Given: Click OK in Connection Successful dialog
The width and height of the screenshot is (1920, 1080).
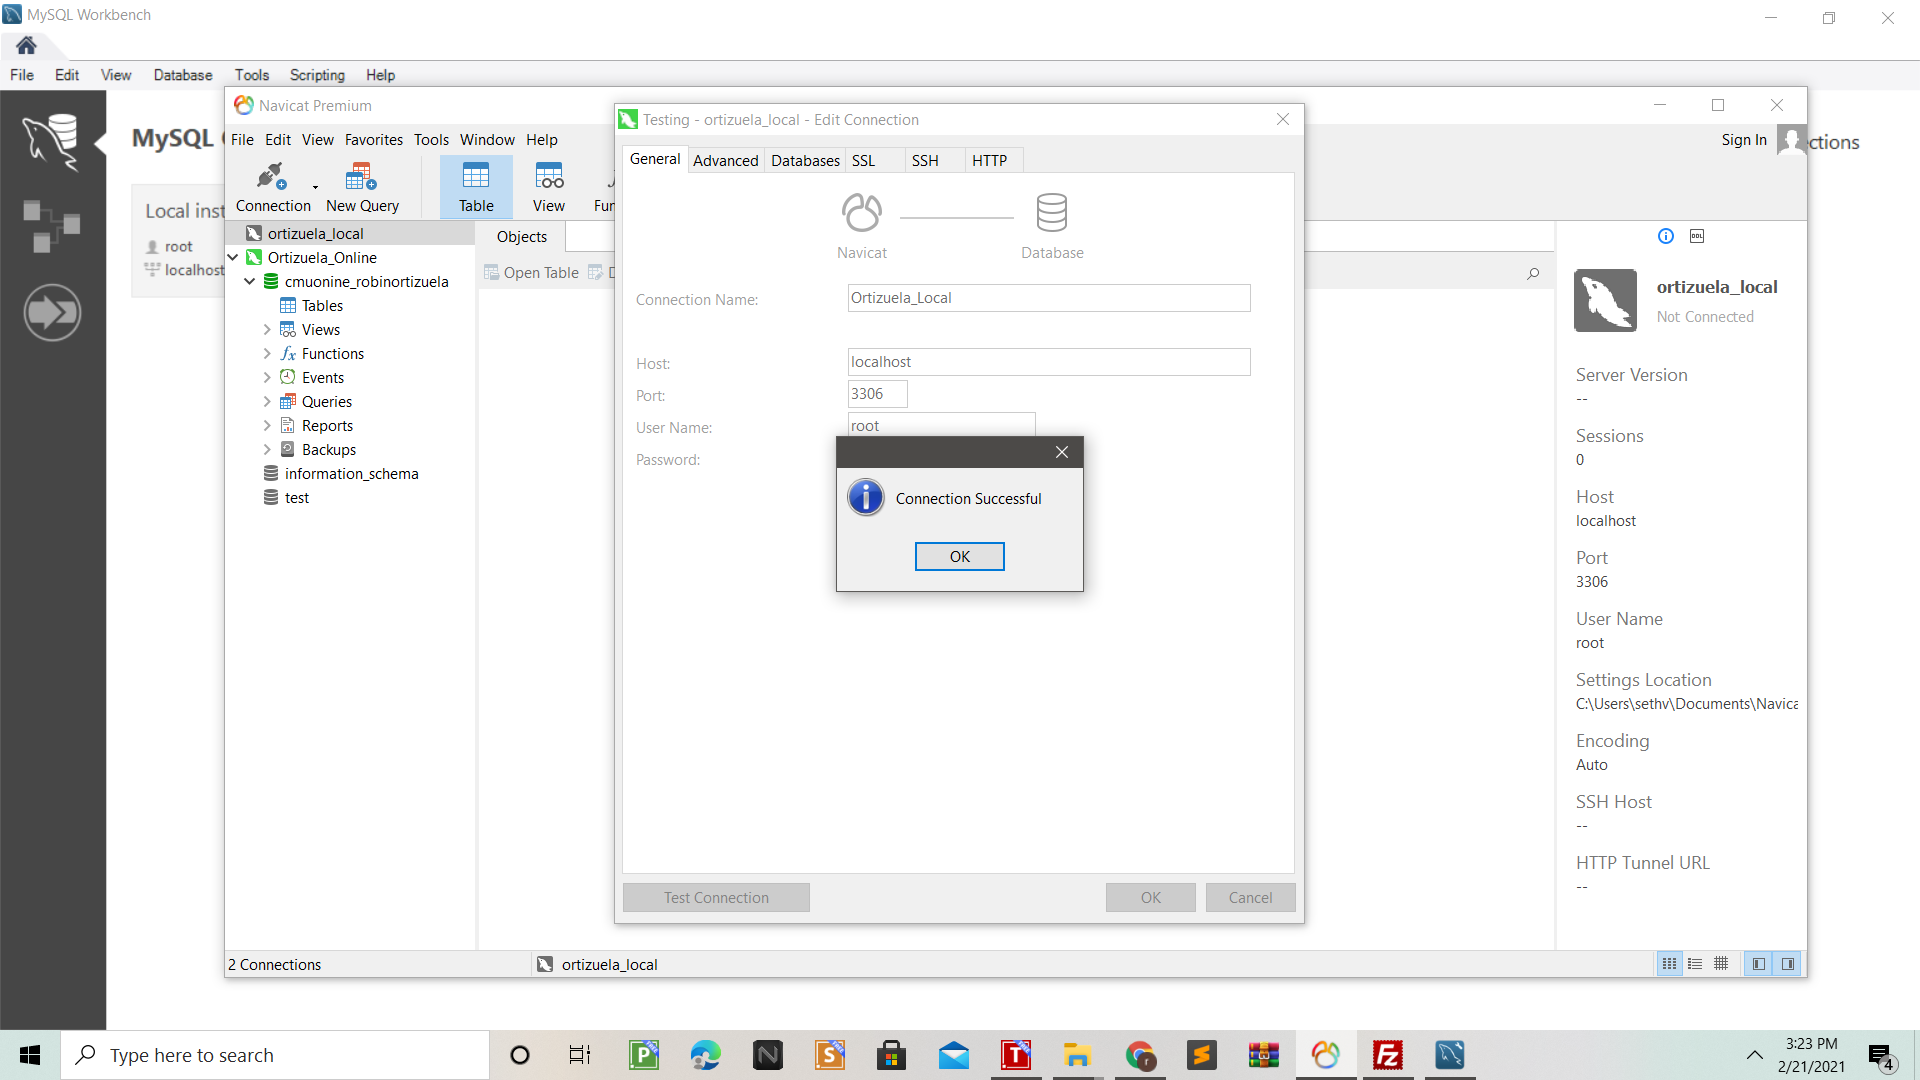Looking at the screenshot, I should point(959,556).
